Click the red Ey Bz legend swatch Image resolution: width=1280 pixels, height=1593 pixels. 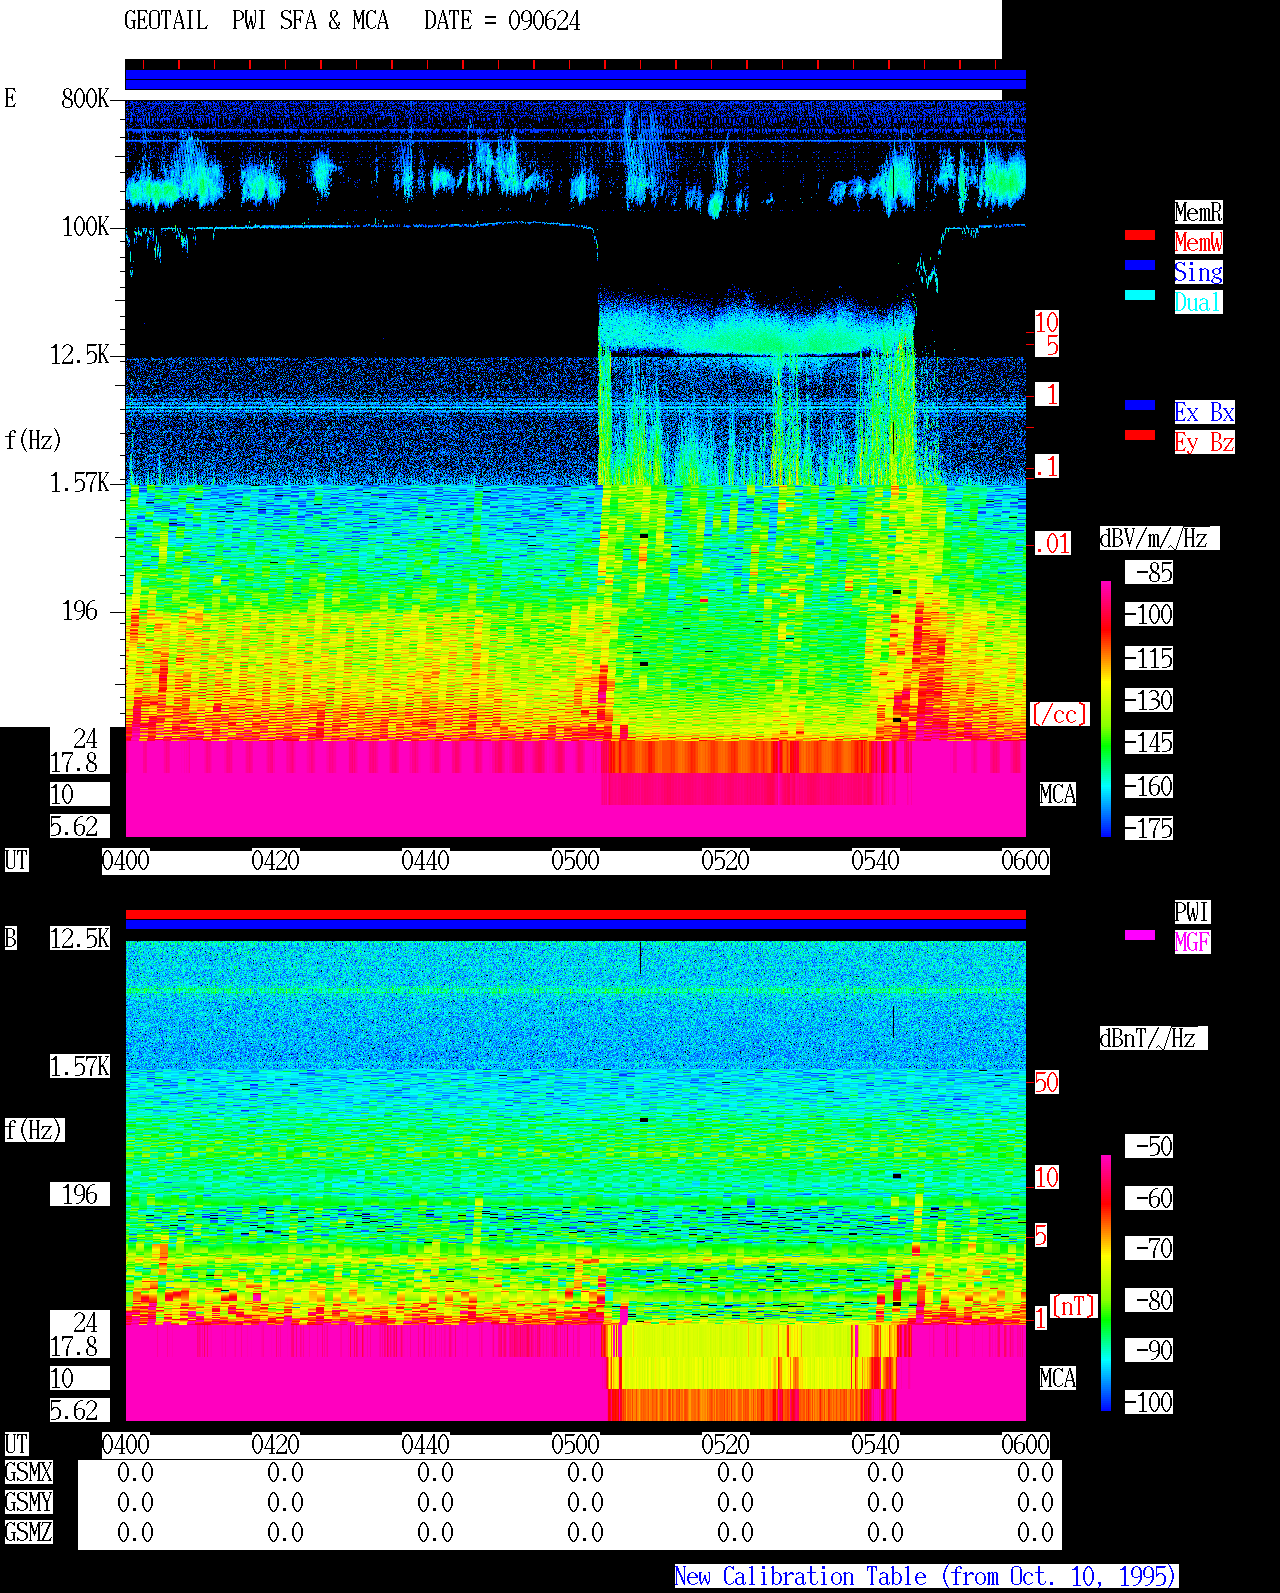click(1140, 435)
